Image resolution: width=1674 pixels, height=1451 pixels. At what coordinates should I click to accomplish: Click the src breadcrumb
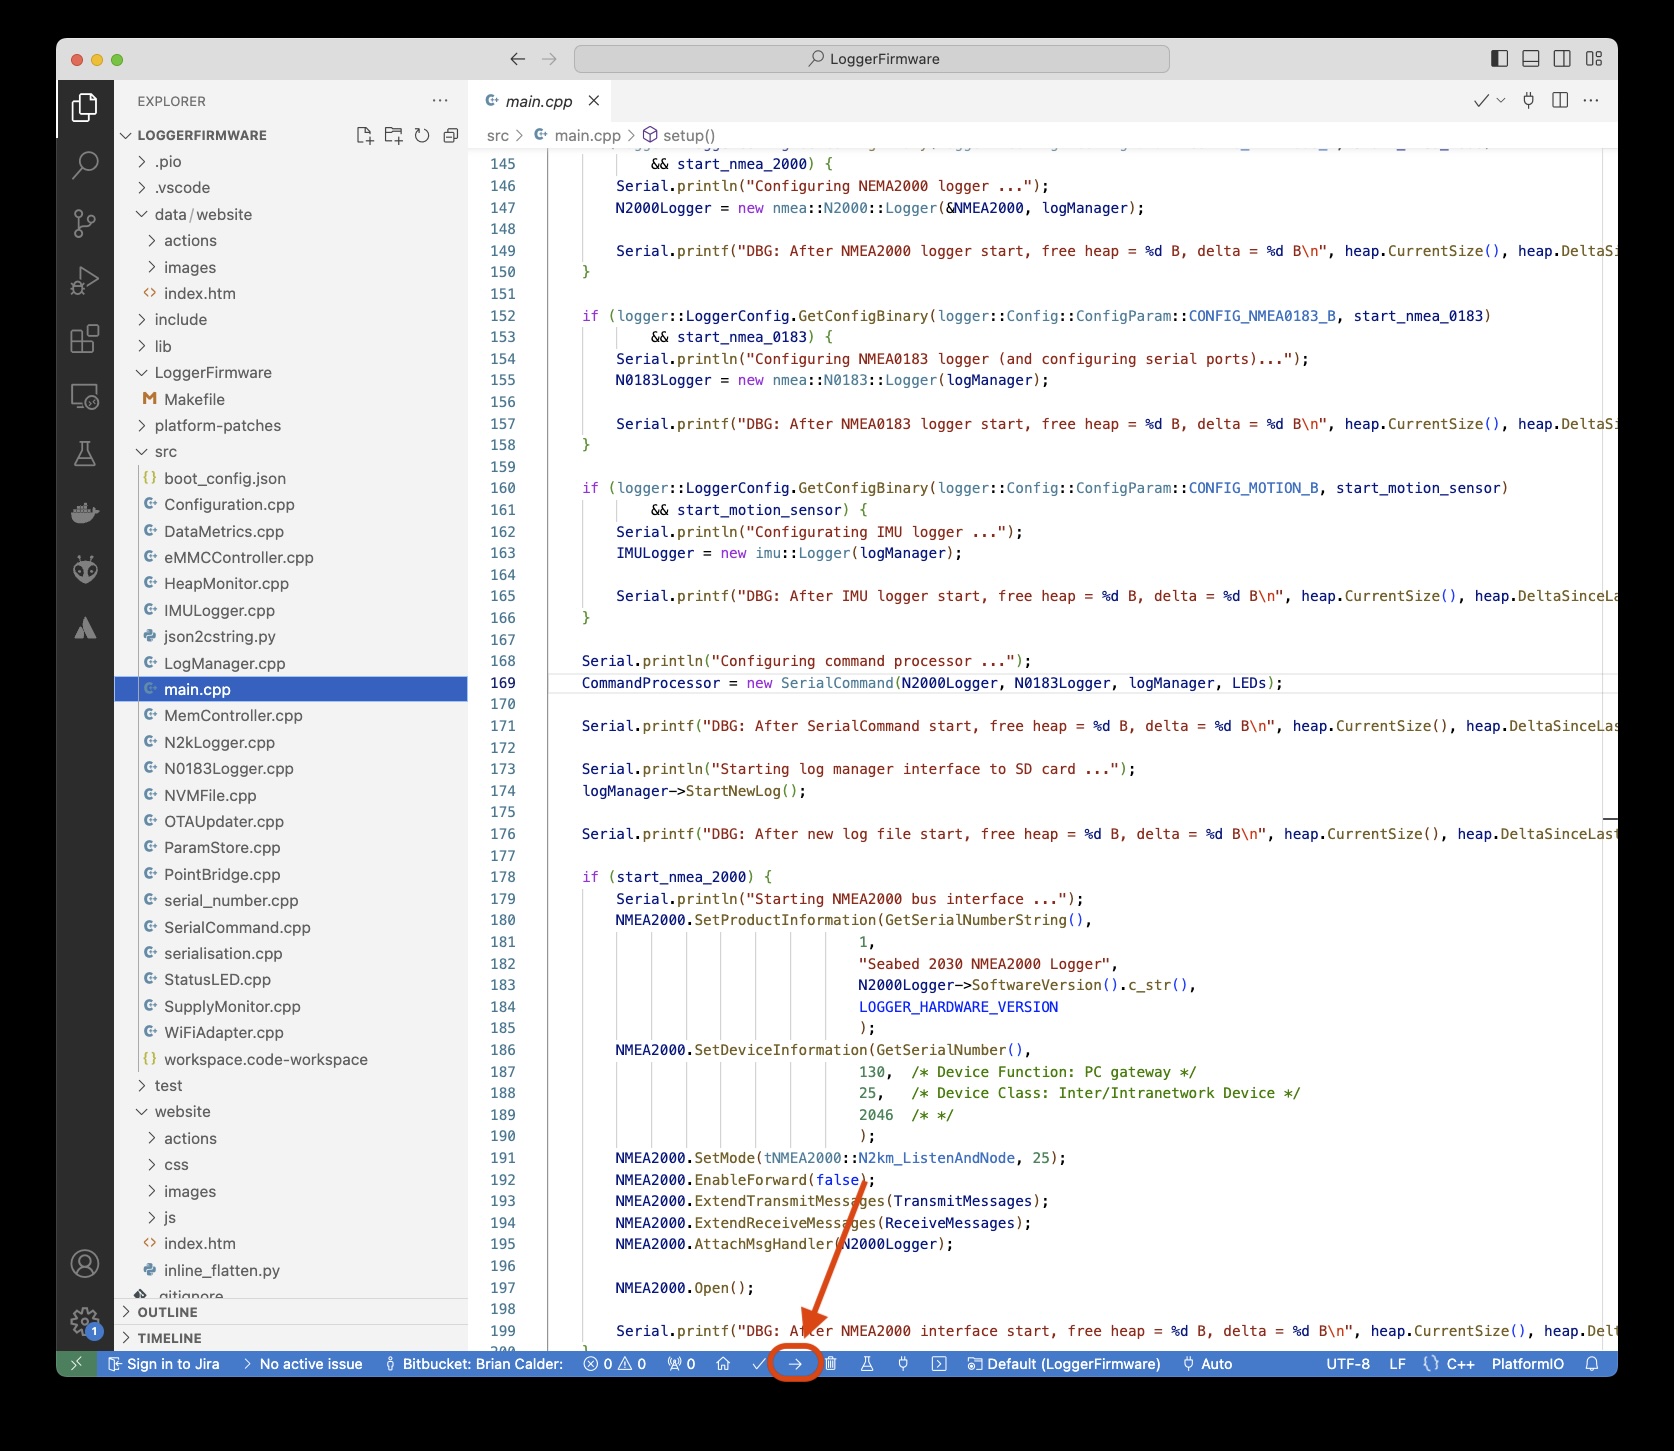[x=498, y=136]
